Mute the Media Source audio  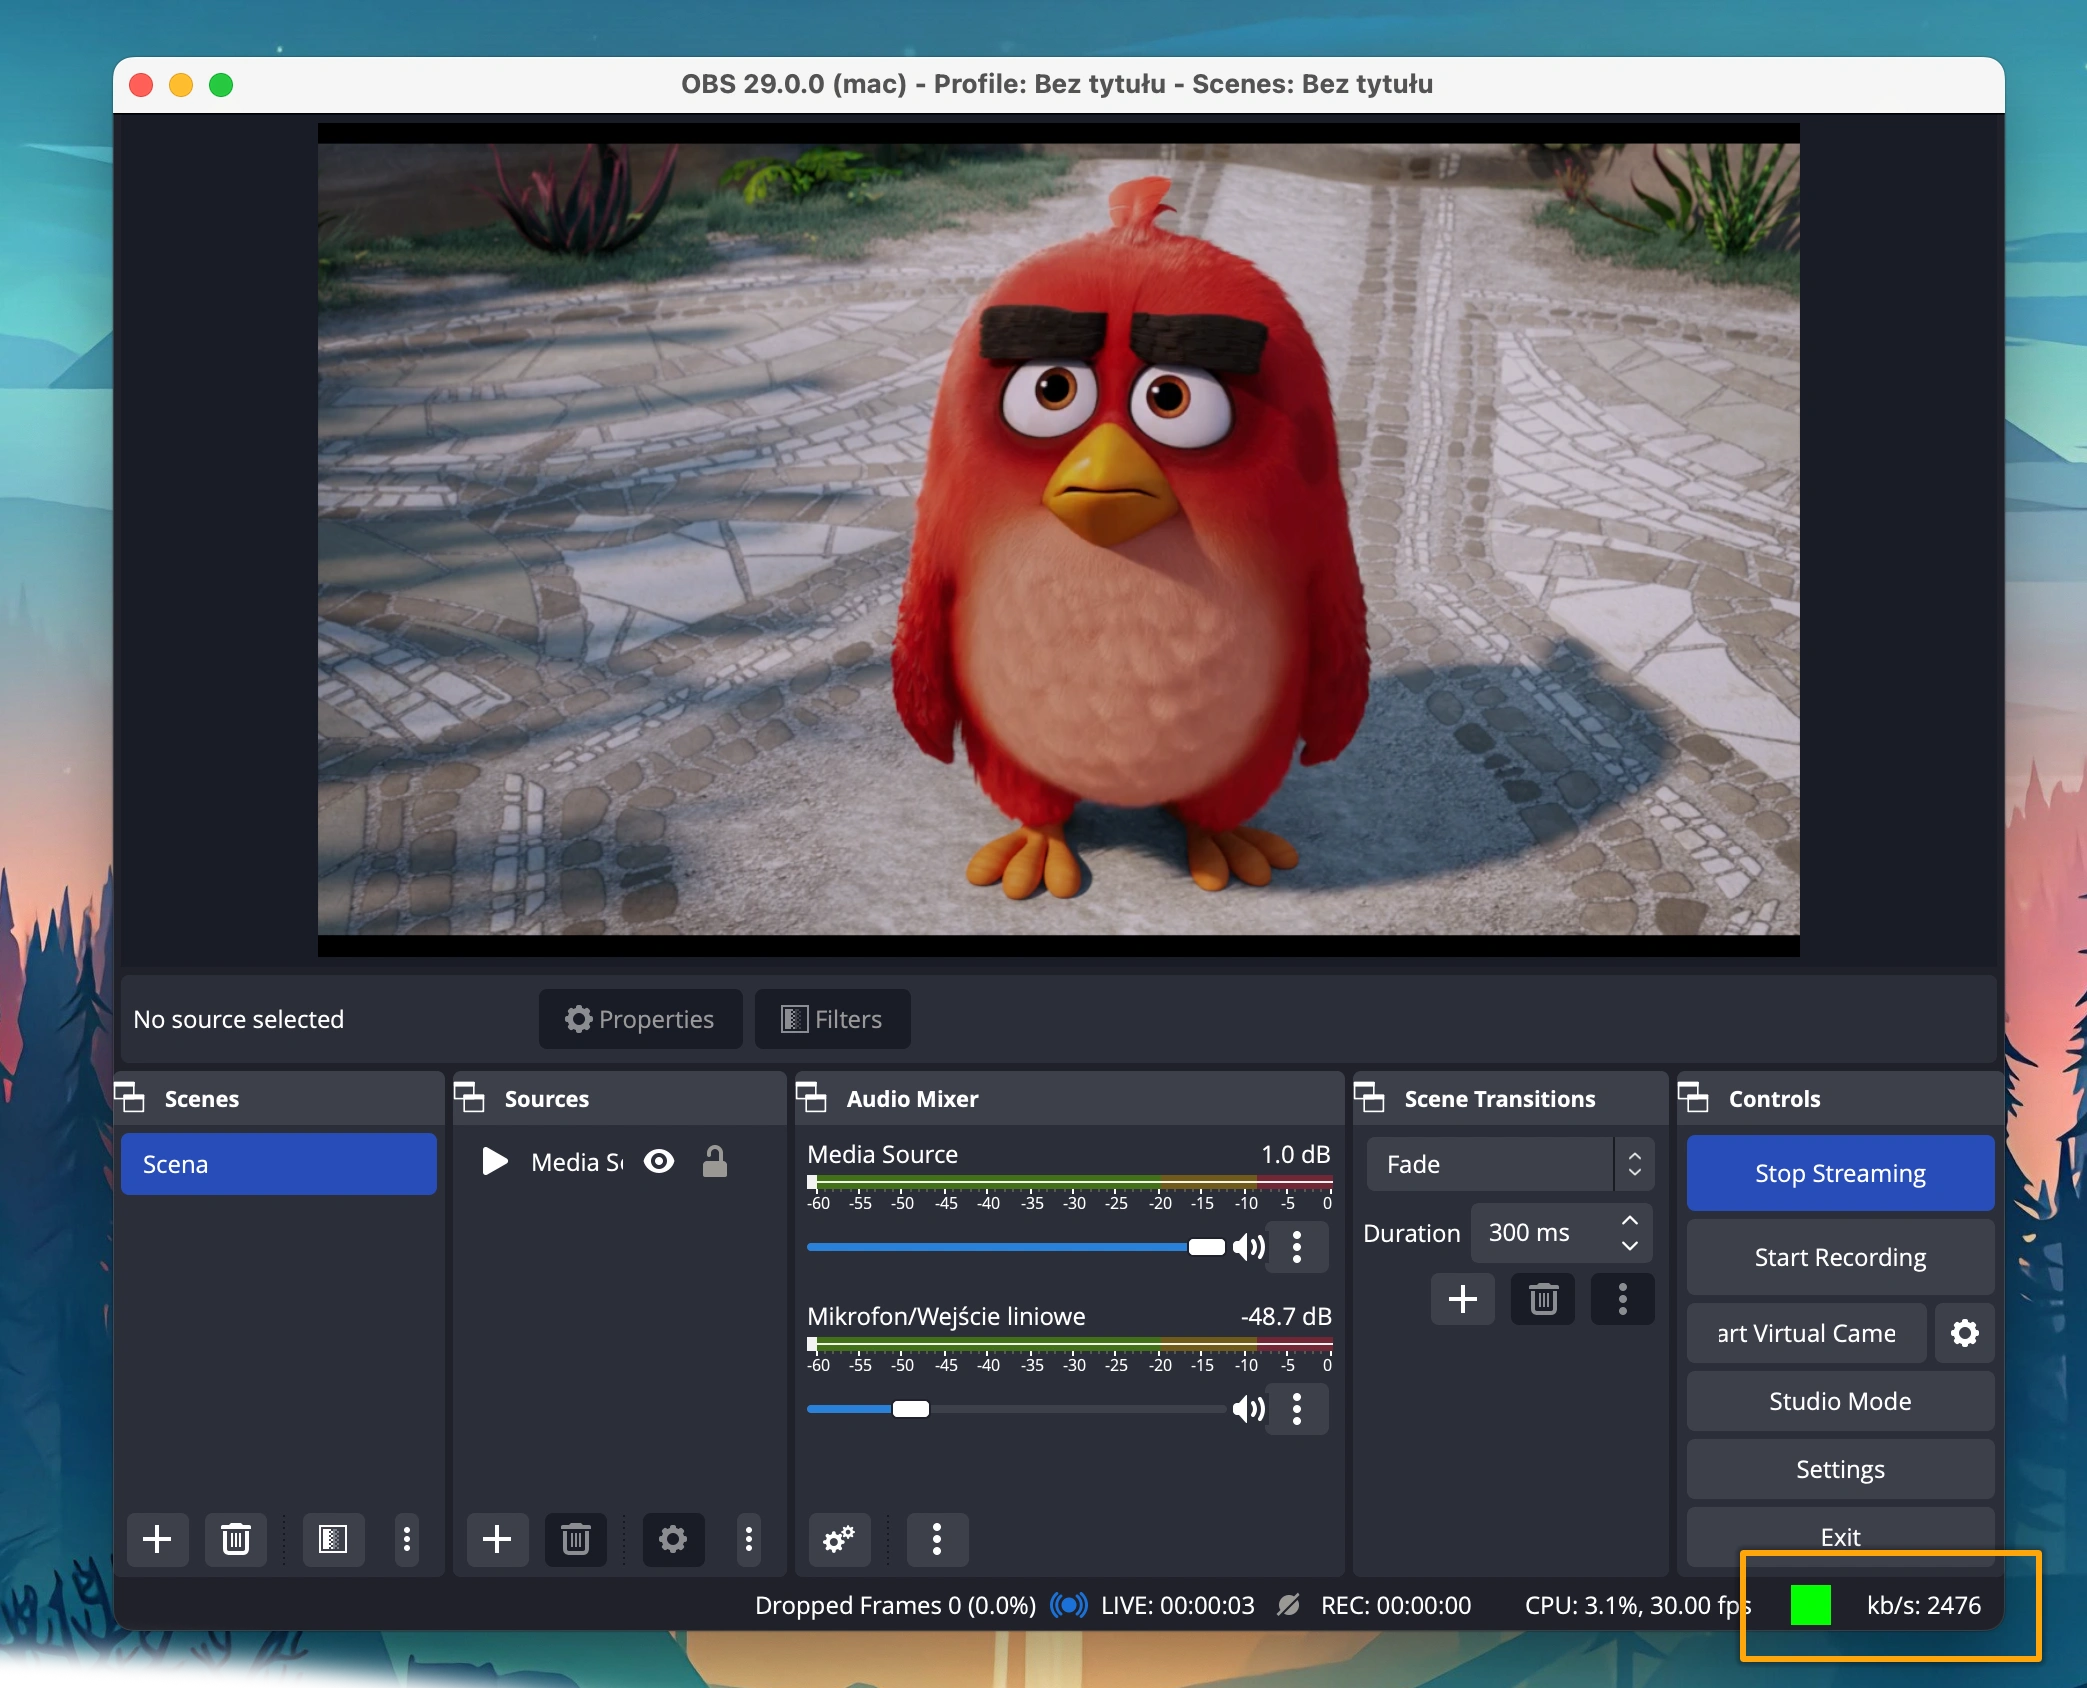[1248, 1247]
